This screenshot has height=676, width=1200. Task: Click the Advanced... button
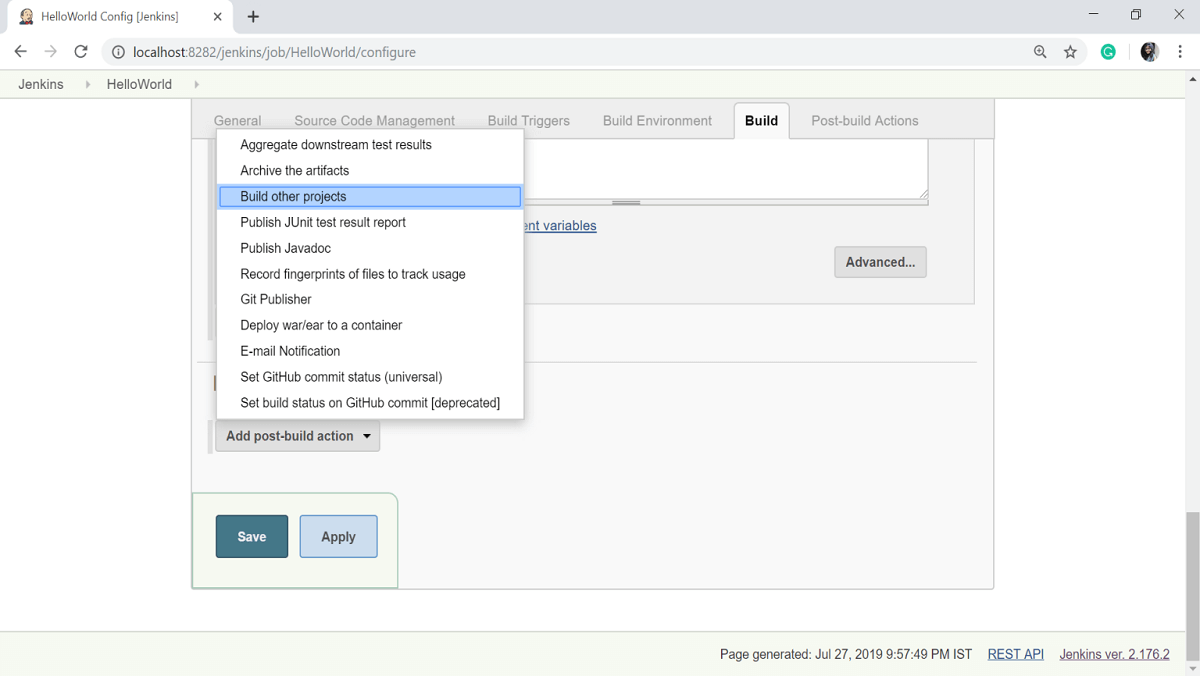(x=880, y=262)
